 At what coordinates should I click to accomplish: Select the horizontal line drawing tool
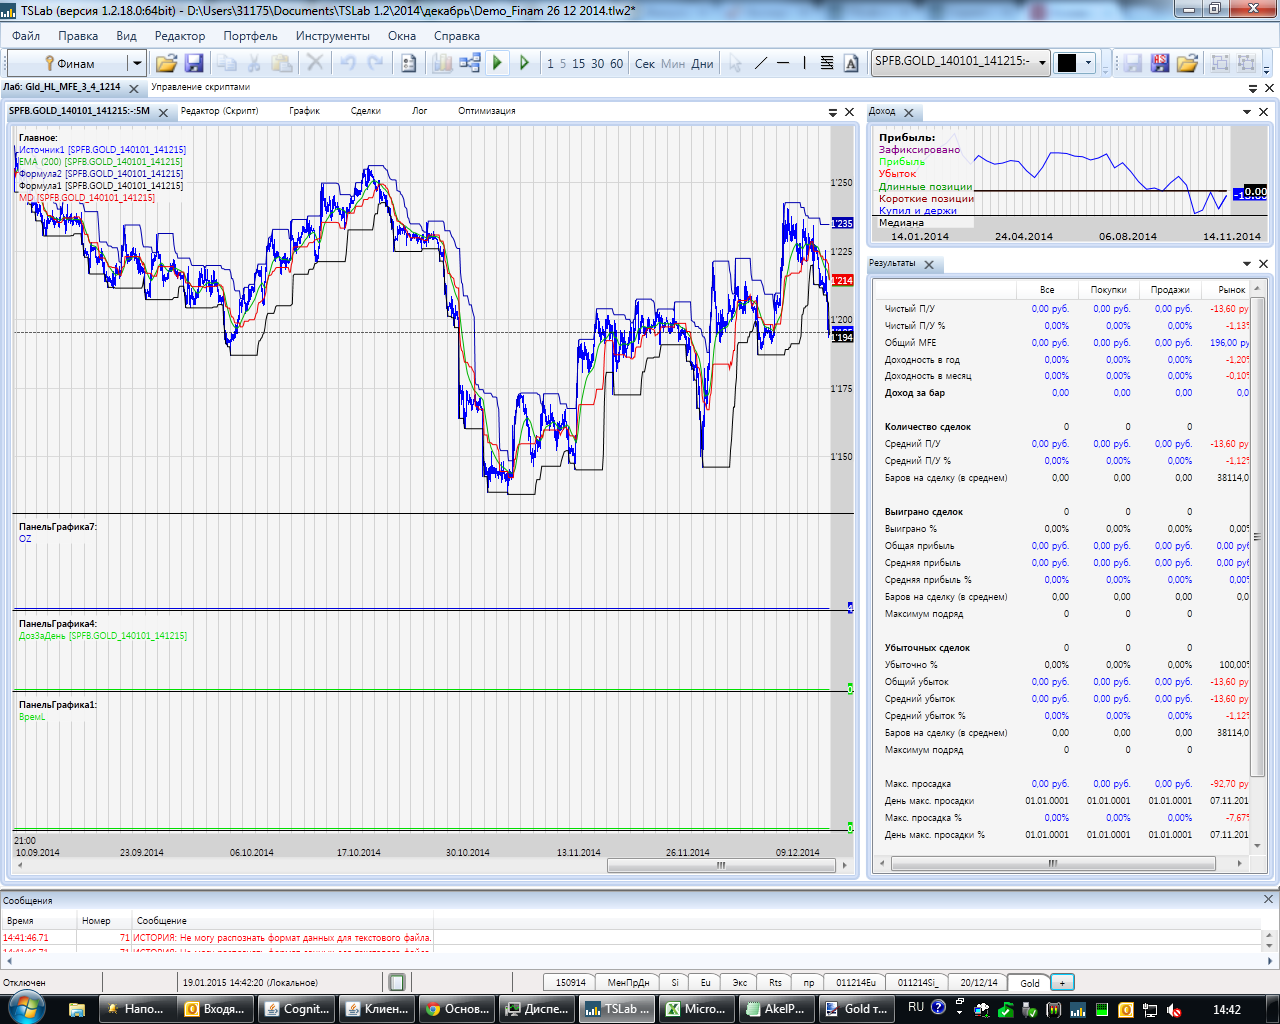(783, 63)
